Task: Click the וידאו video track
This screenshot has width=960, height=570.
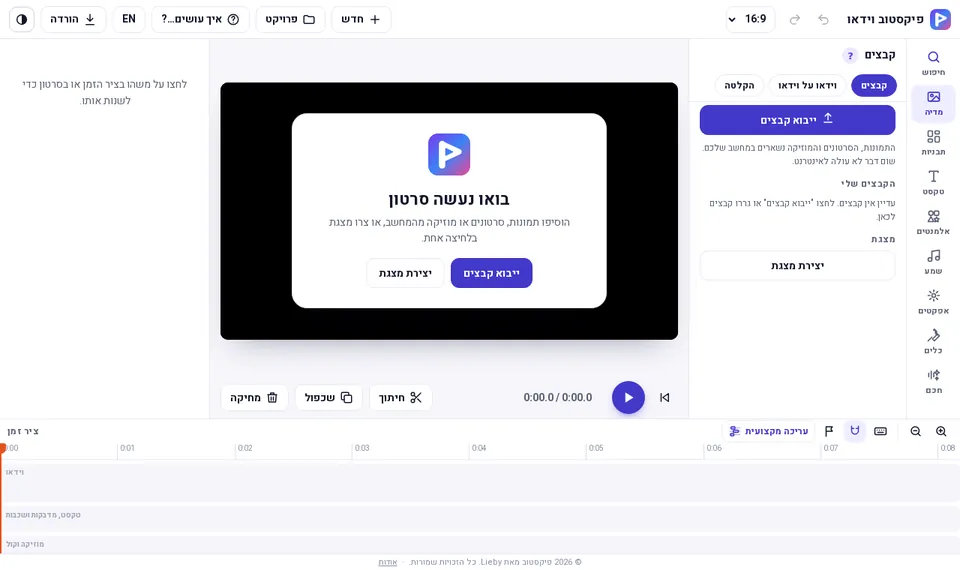Action: [x=480, y=483]
